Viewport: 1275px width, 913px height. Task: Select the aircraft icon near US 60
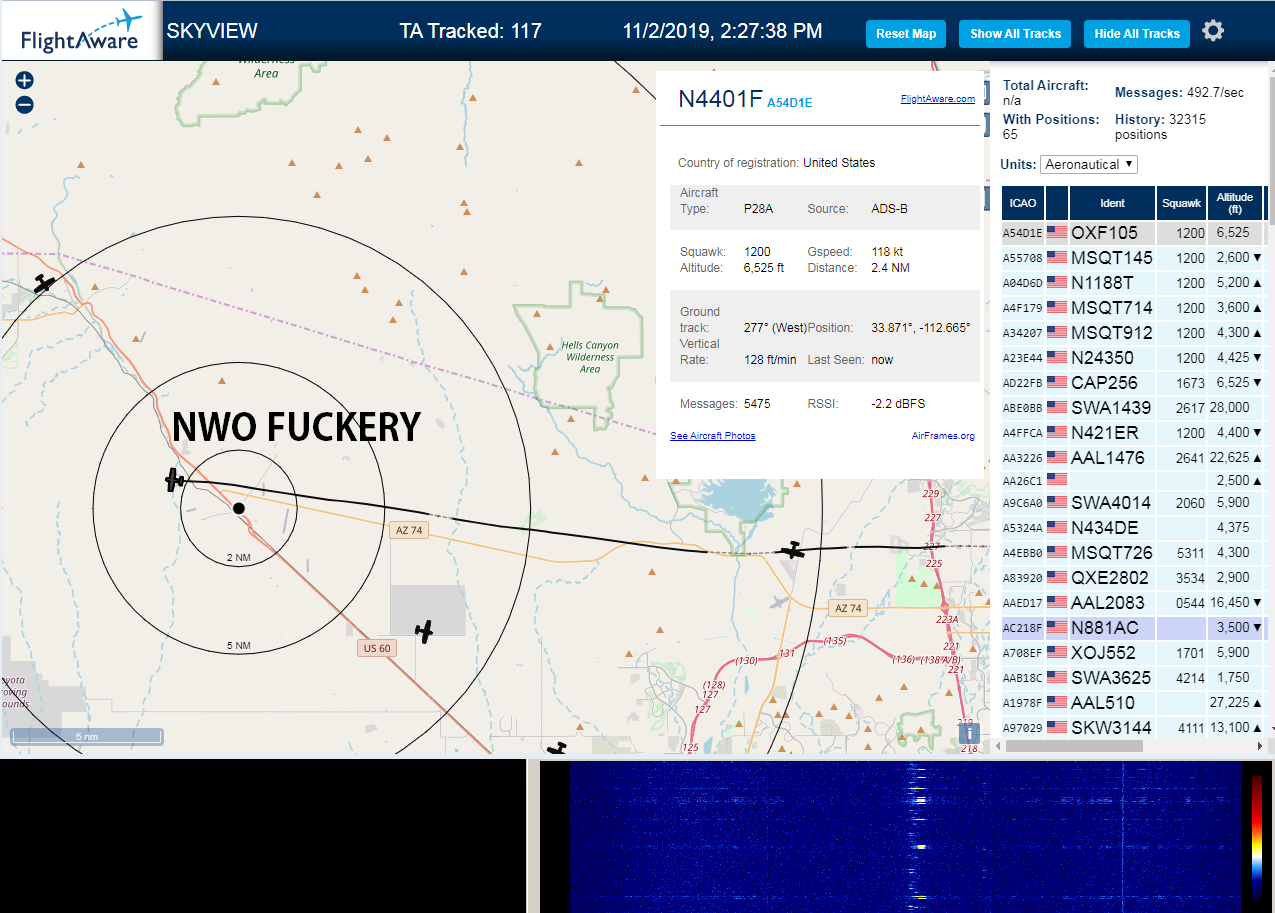pos(425,631)
